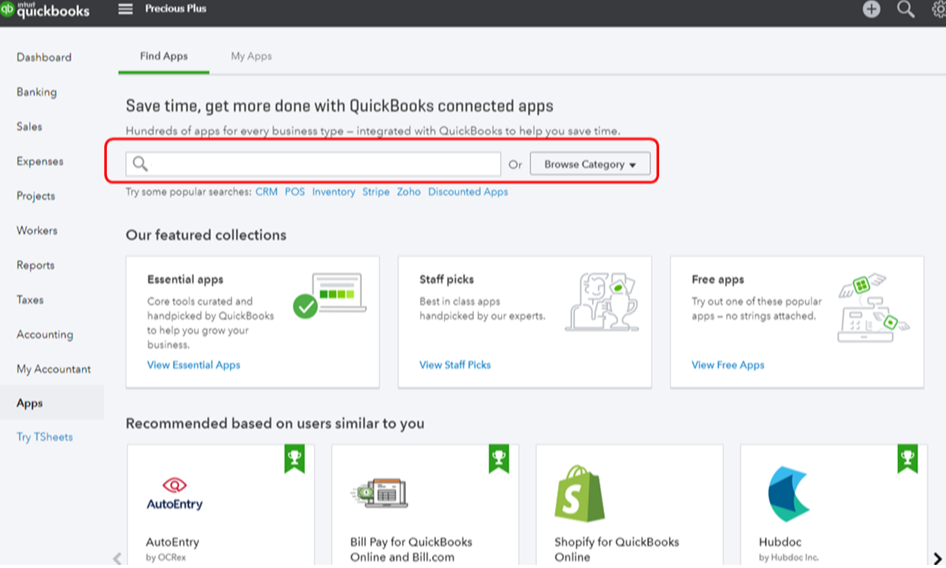This screenshot has width=946, height=568.
Task: Click the QuickBooks logo
Action: pyautogui.click(x=45, y=10)
